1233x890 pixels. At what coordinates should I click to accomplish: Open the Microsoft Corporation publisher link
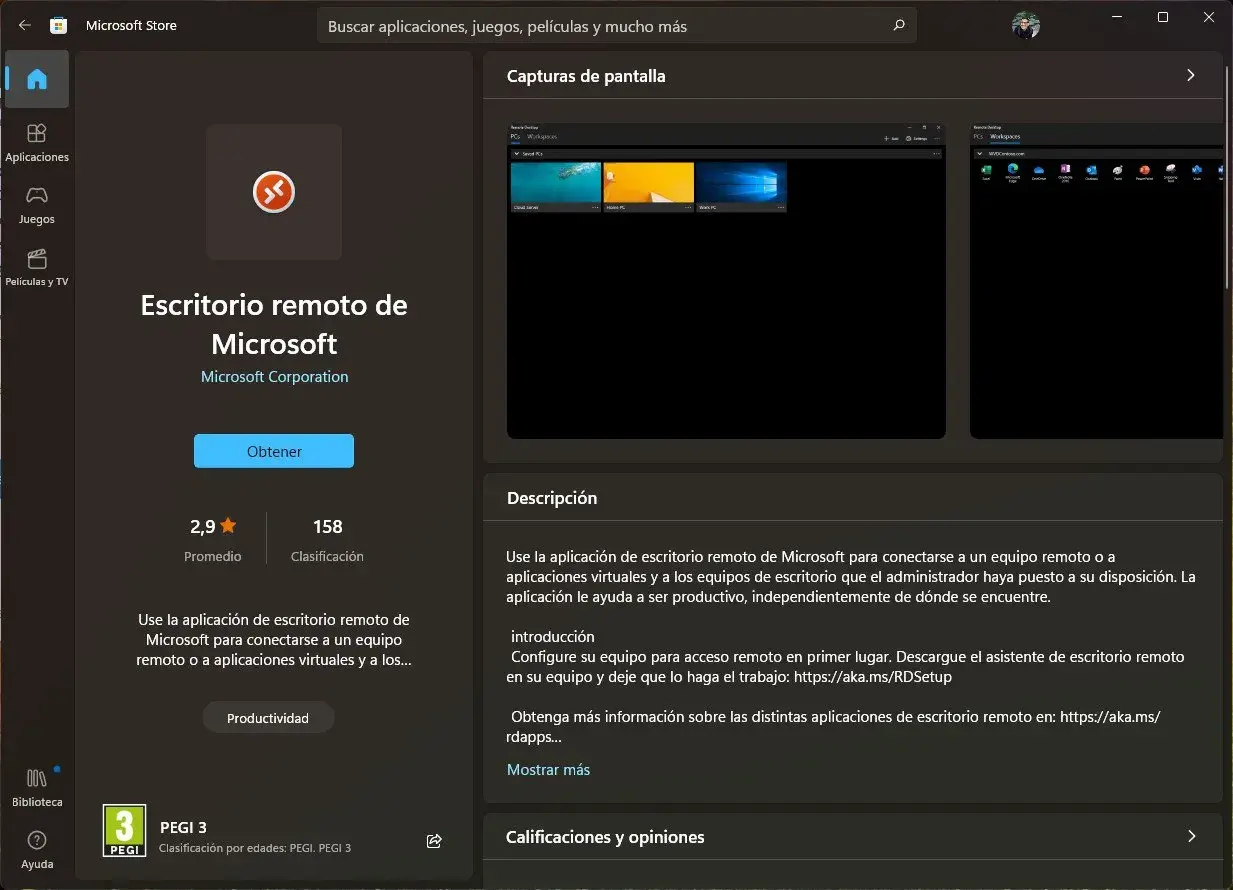[x=274, y=377]
